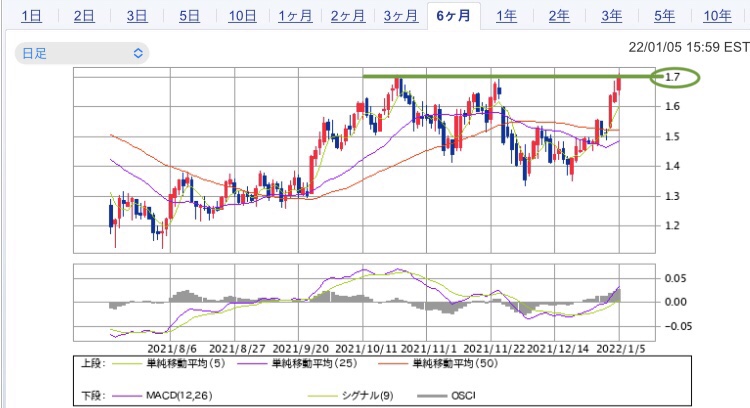This screenshot has height=408, width=750.
Task: Switch chart to 1ヶ月 view
Action: click(x=294, y=15)
